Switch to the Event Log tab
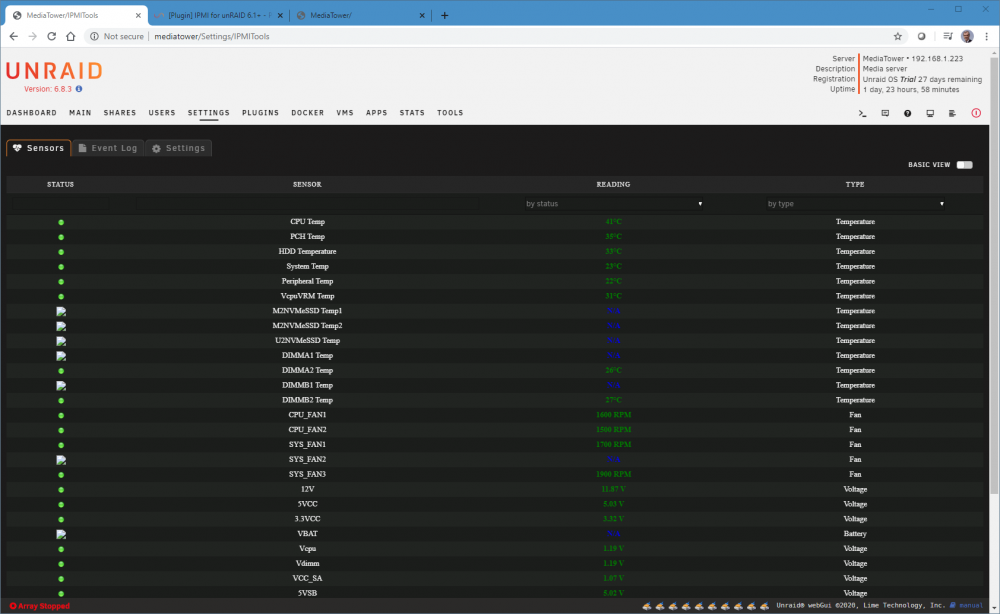Viewport: 1000px width, 614px height. pyautogui.click(x=108, y=148)
